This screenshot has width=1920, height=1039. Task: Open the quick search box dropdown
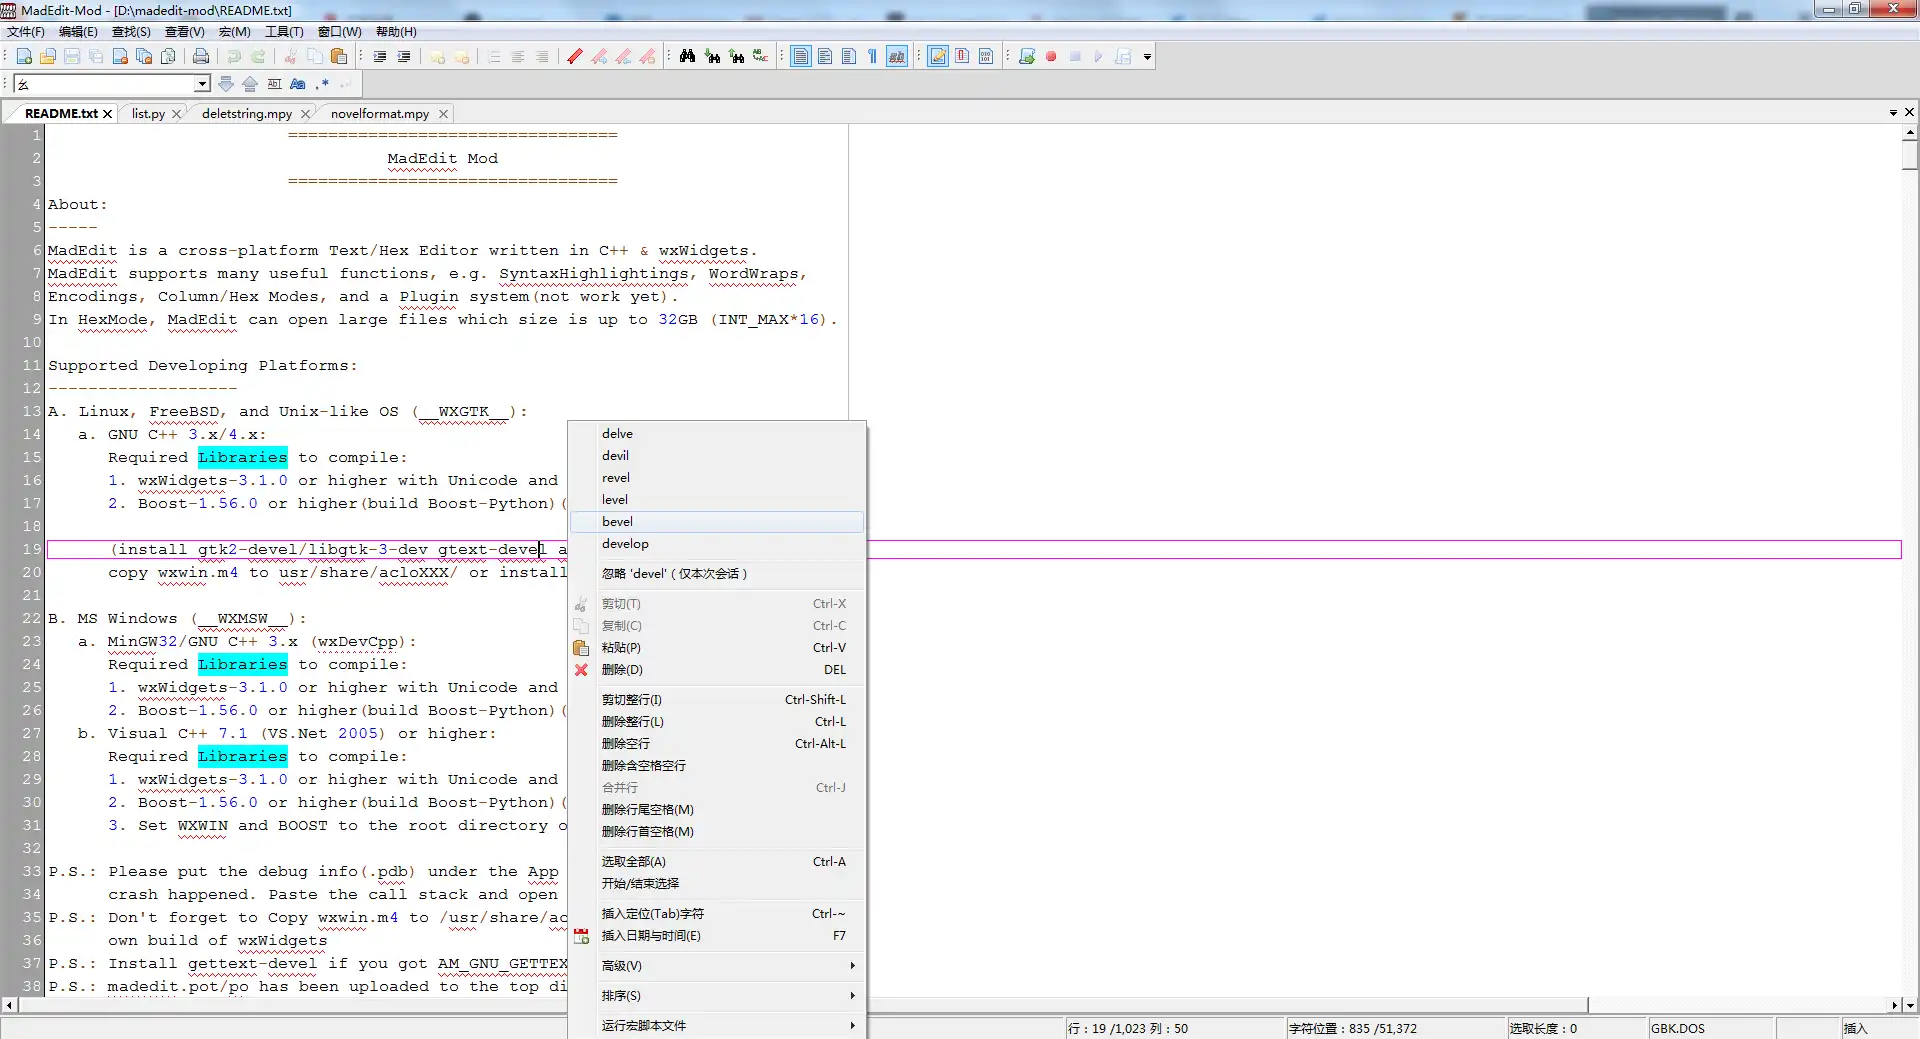(x=202, y=84)
